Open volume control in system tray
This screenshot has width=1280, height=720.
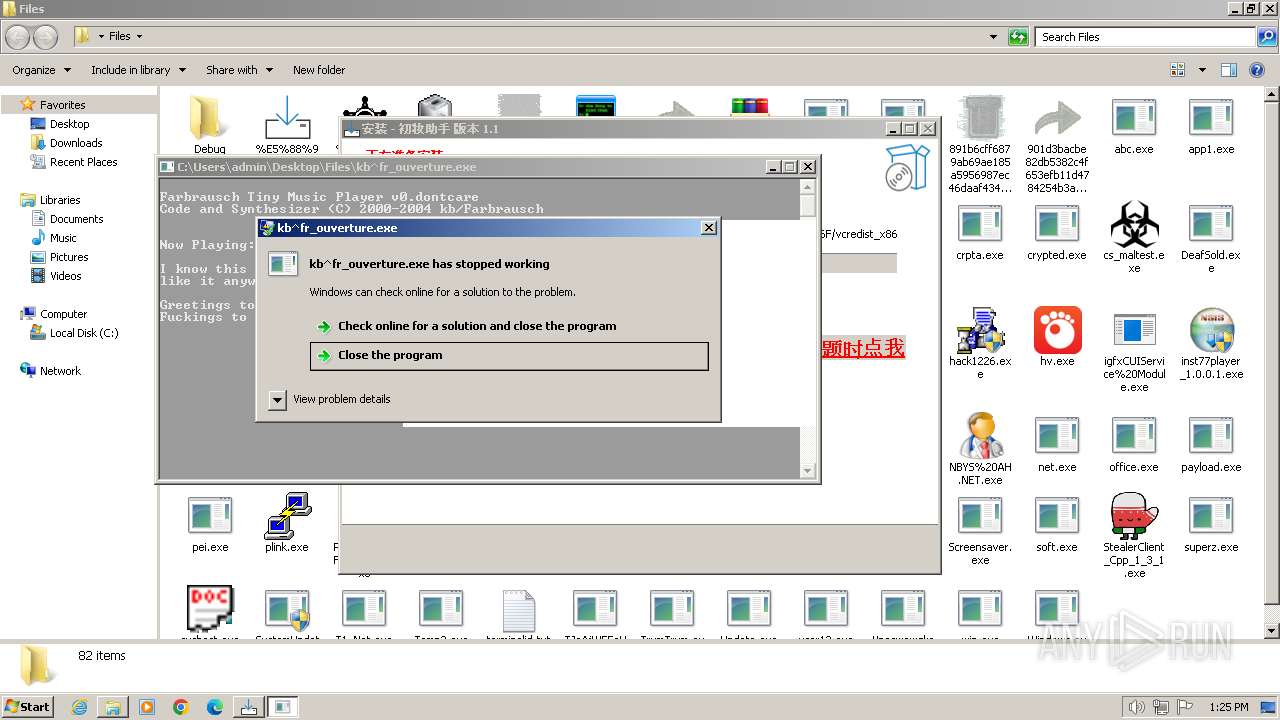[1136, 707]
